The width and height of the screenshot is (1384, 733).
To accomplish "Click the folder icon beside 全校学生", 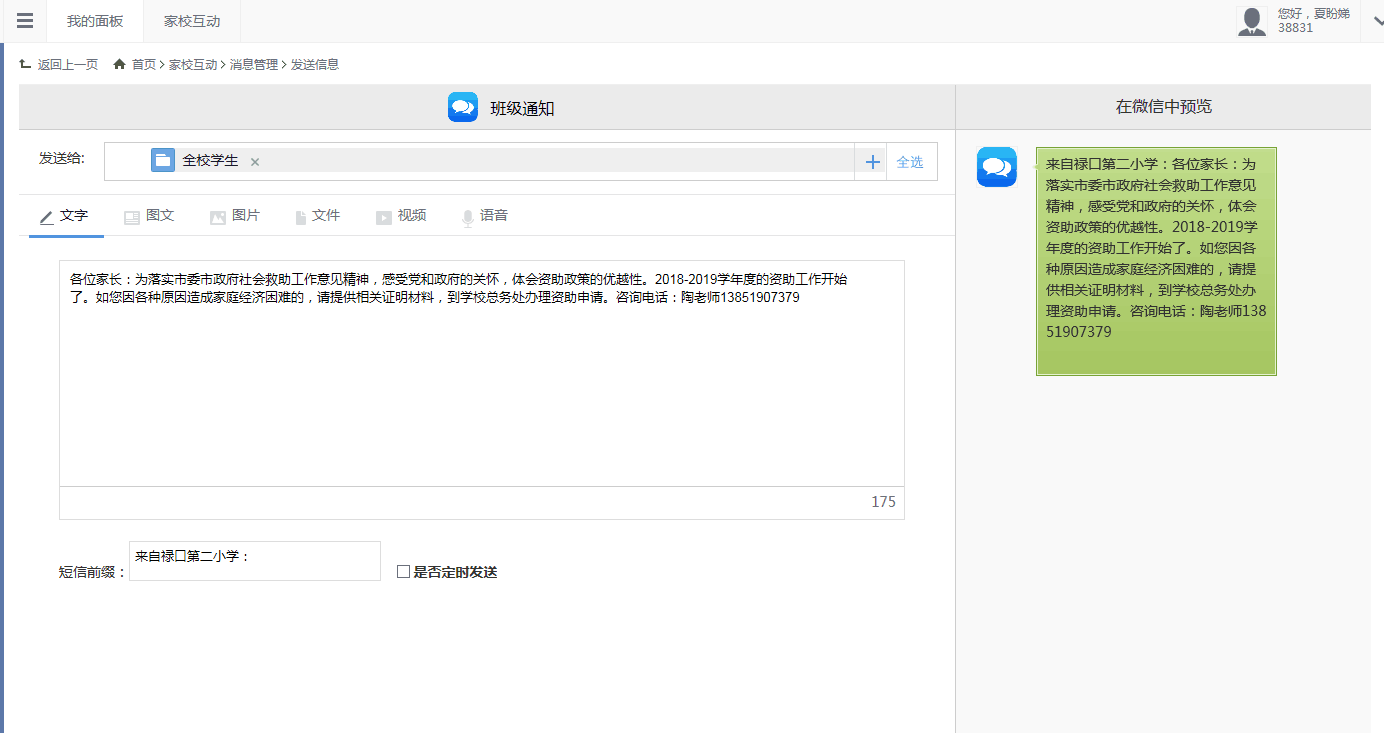I will (x=163, y=160).
